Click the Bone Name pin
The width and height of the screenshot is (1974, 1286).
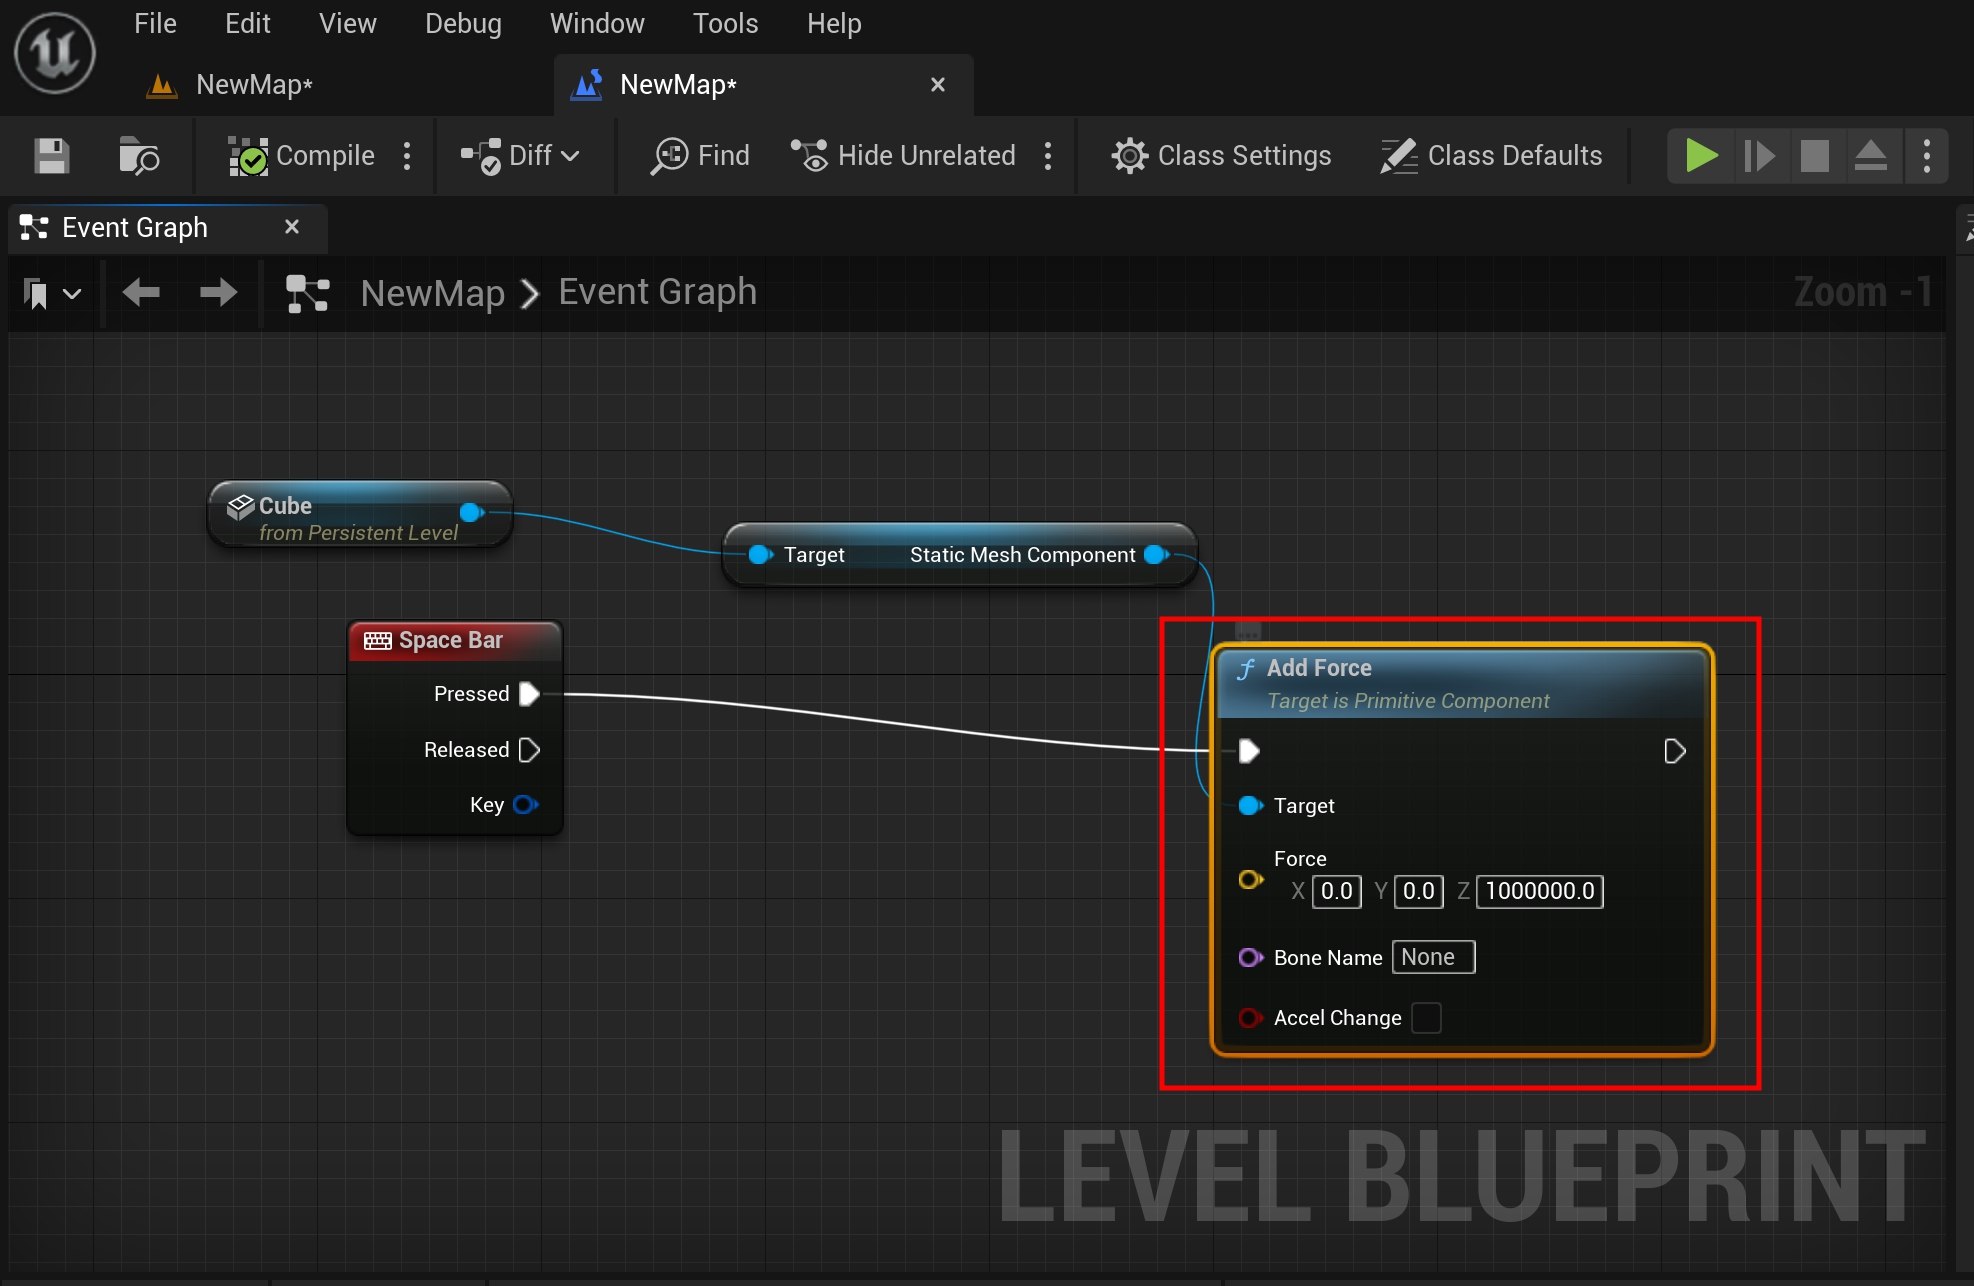click(x=1251, y=958)
